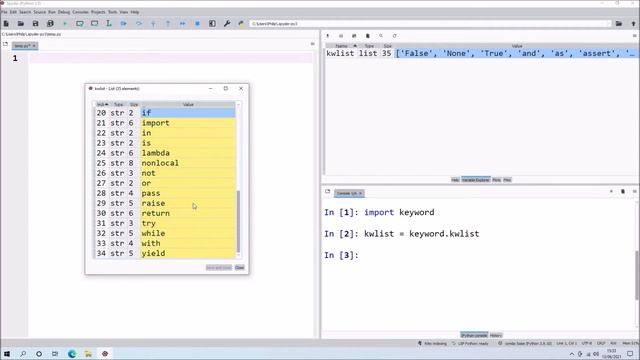Interrupt the kernel in the console pane
The width and height of the screenshot is (640, 360).
pos(611,191)
